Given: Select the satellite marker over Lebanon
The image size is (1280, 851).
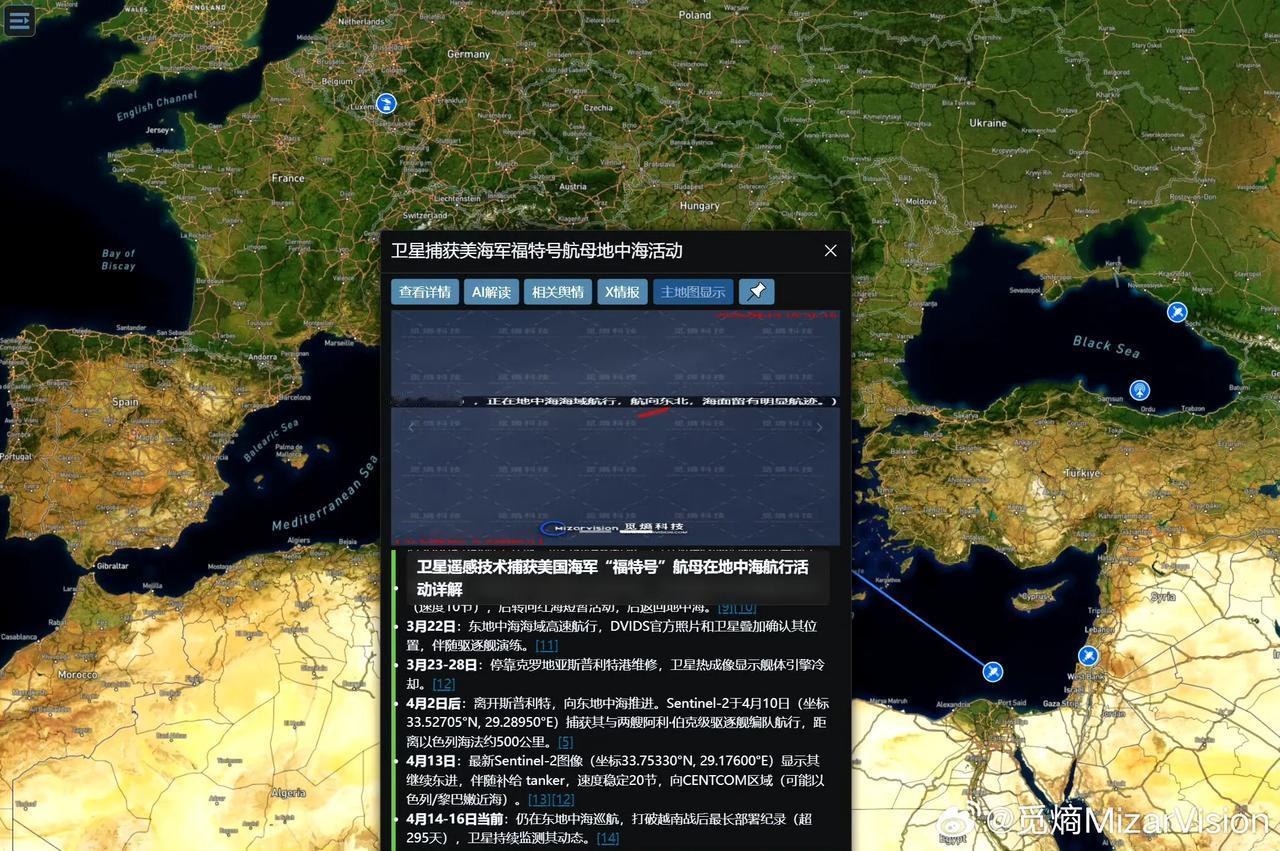Looking at the screenshot, I should pos(1088,656).
